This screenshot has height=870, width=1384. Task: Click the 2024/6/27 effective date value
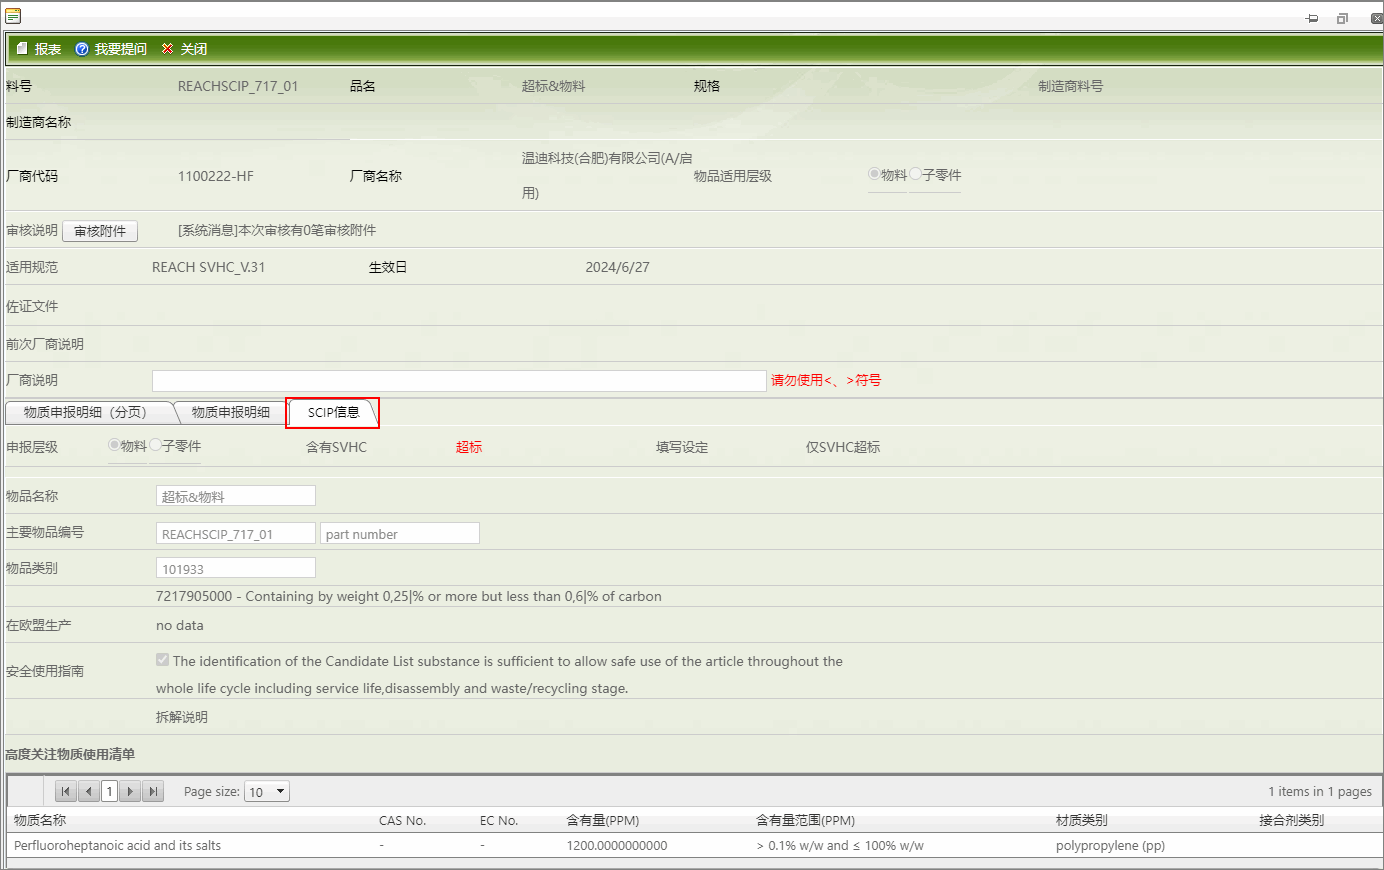(618, 267)
